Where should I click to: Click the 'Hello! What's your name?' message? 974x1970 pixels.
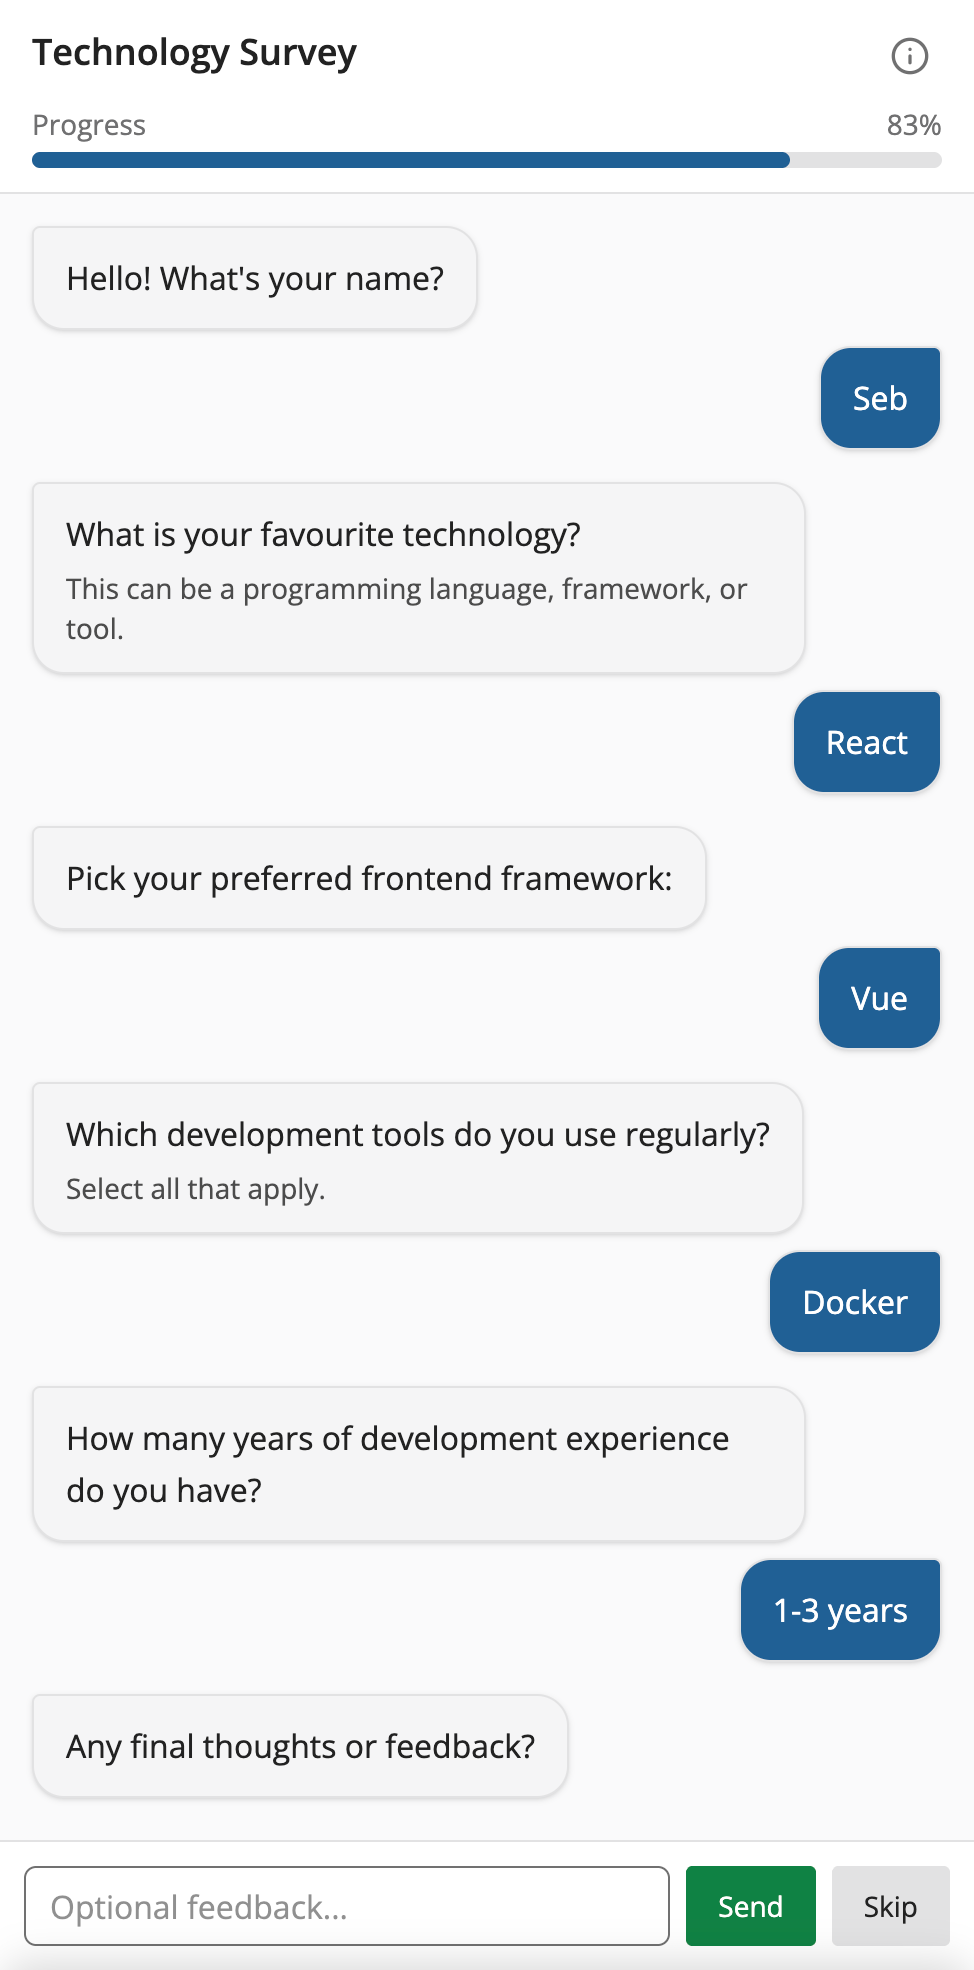click(x=255, y=278)
